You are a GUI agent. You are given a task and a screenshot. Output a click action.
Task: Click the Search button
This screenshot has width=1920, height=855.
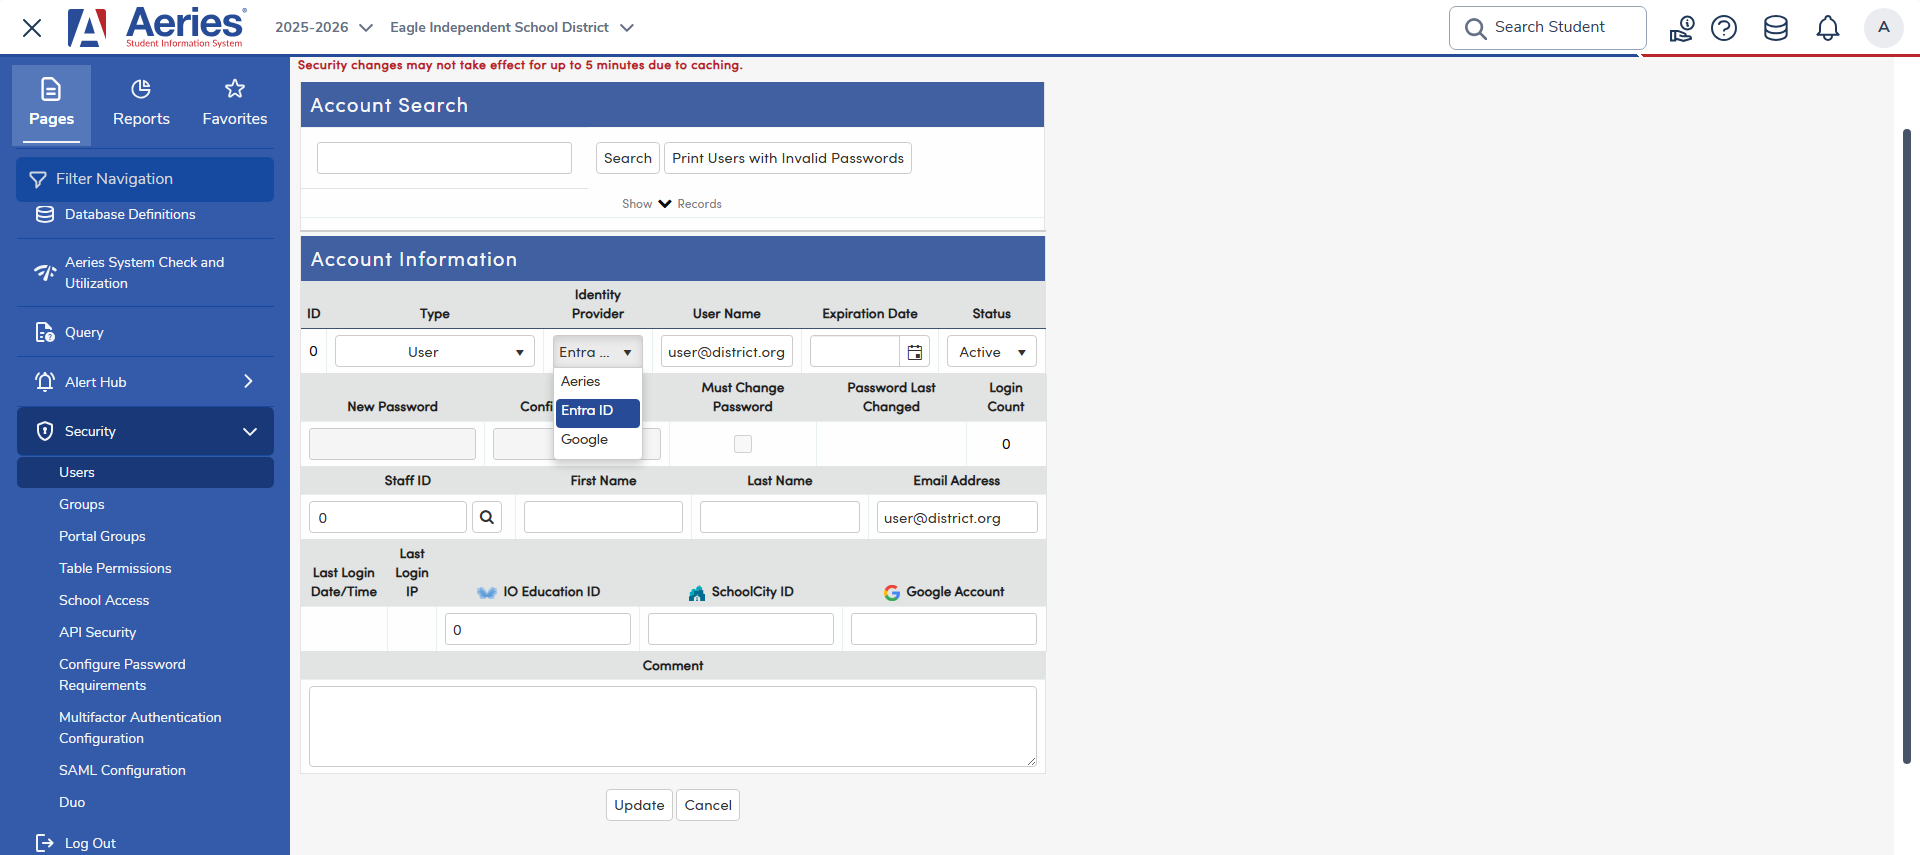click(x=628, y=158)
